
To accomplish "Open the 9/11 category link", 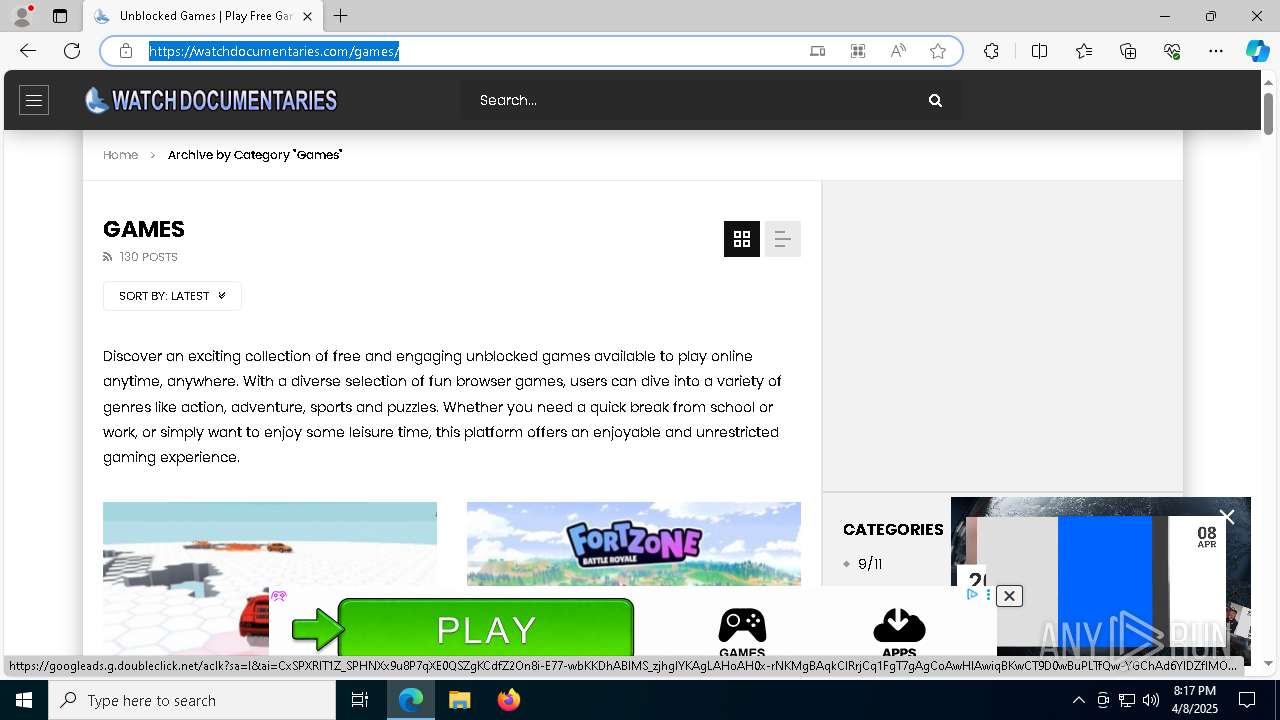I will [870, 564].
